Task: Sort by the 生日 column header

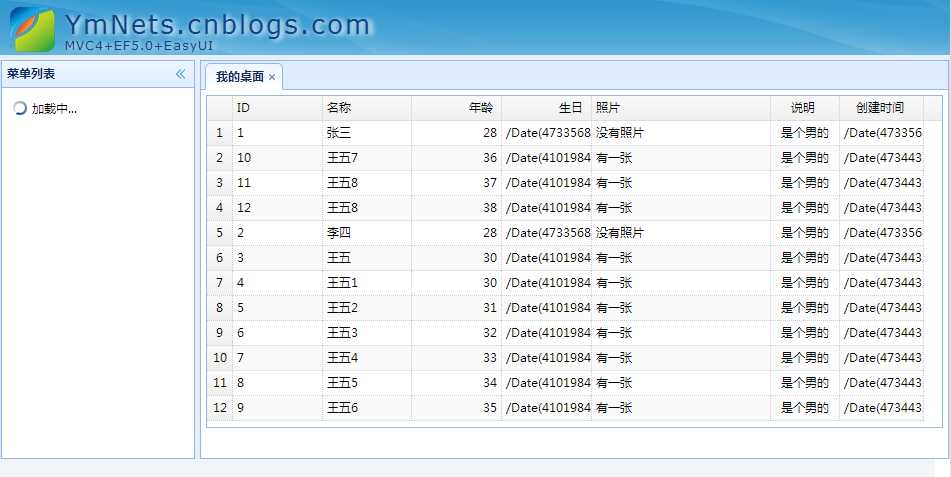Action: [x=546, y=108]
